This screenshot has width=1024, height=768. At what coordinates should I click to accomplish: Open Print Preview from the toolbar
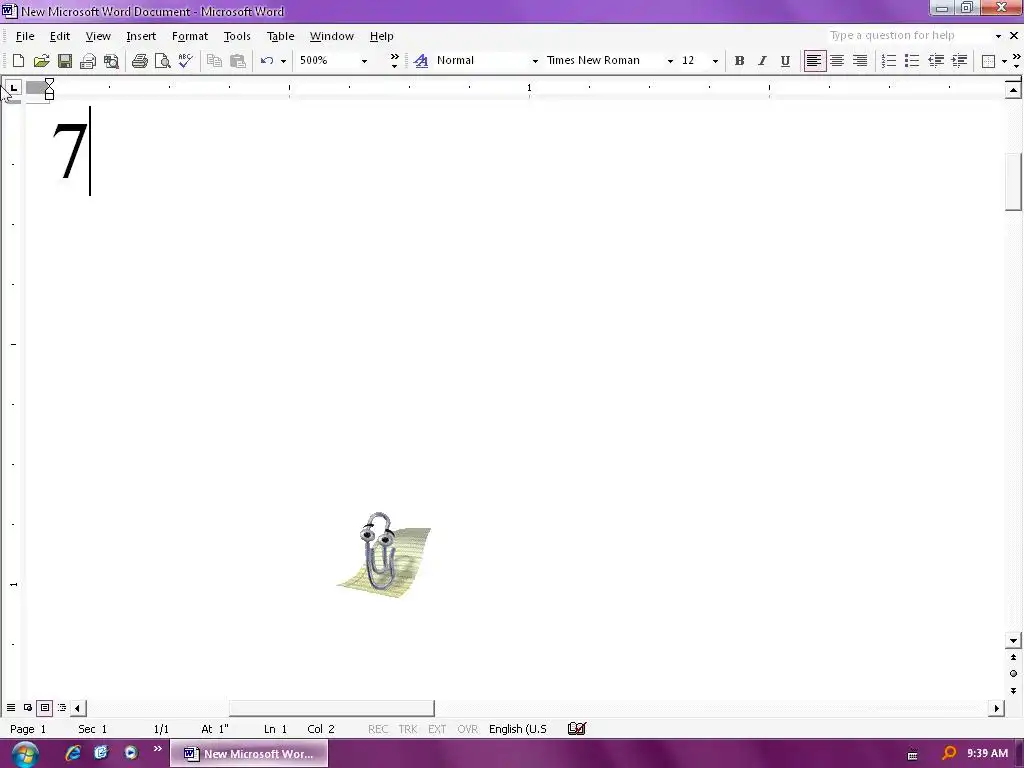point(163,61)
